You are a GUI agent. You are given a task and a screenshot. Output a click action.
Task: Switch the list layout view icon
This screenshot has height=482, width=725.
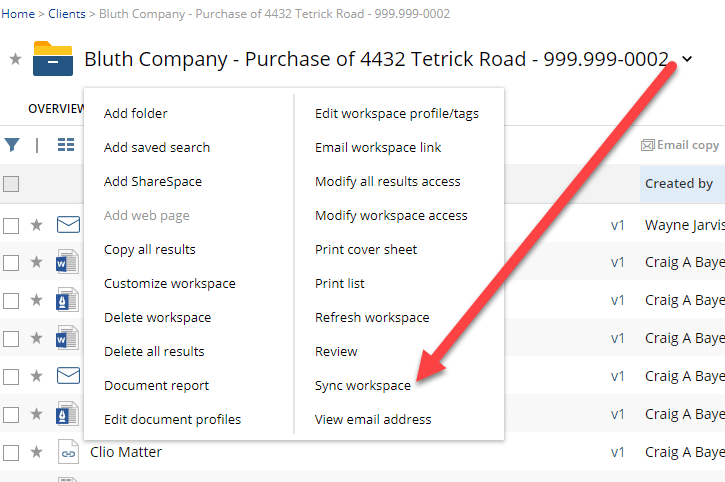coord(66,145)
